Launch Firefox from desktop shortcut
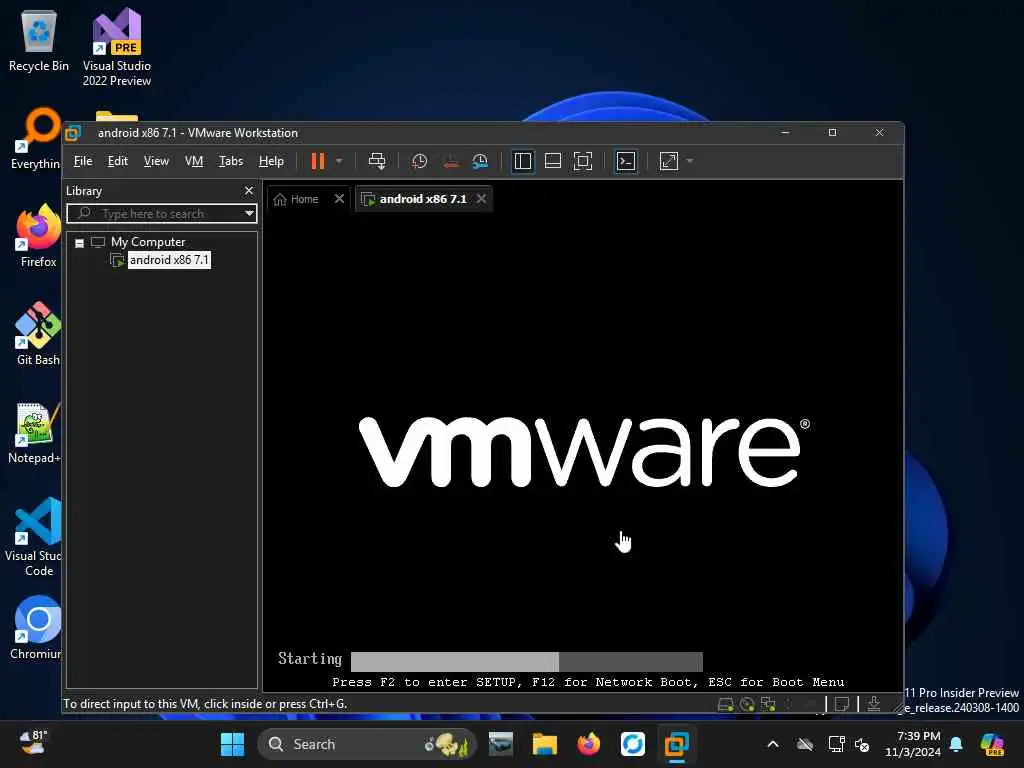 tap(38, 236)
